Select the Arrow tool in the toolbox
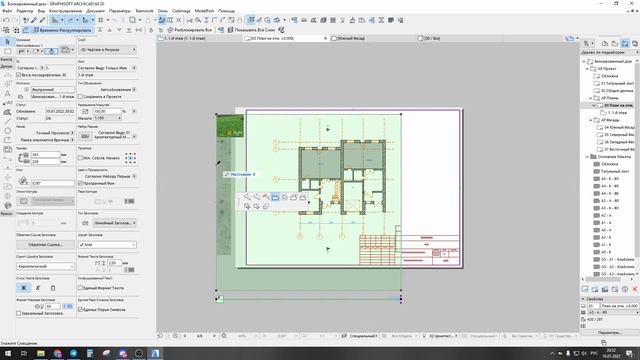Image resolution: width=640 pixels, height=360 pixels. [7, 41]
